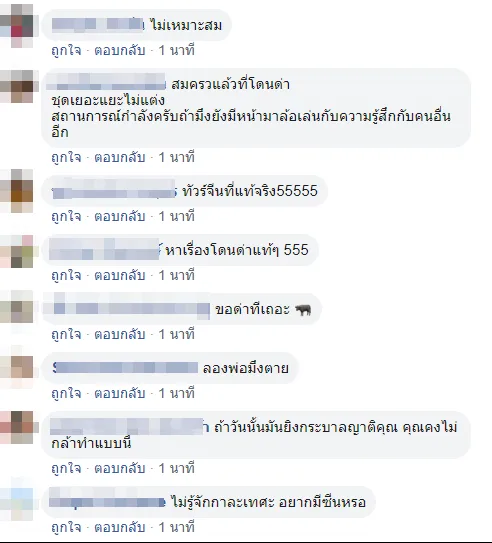Like the ทัวร์จีนที่แท้จริง55555 comment
The height and width of the screenshot is (543, 492).
pos(66,216)
